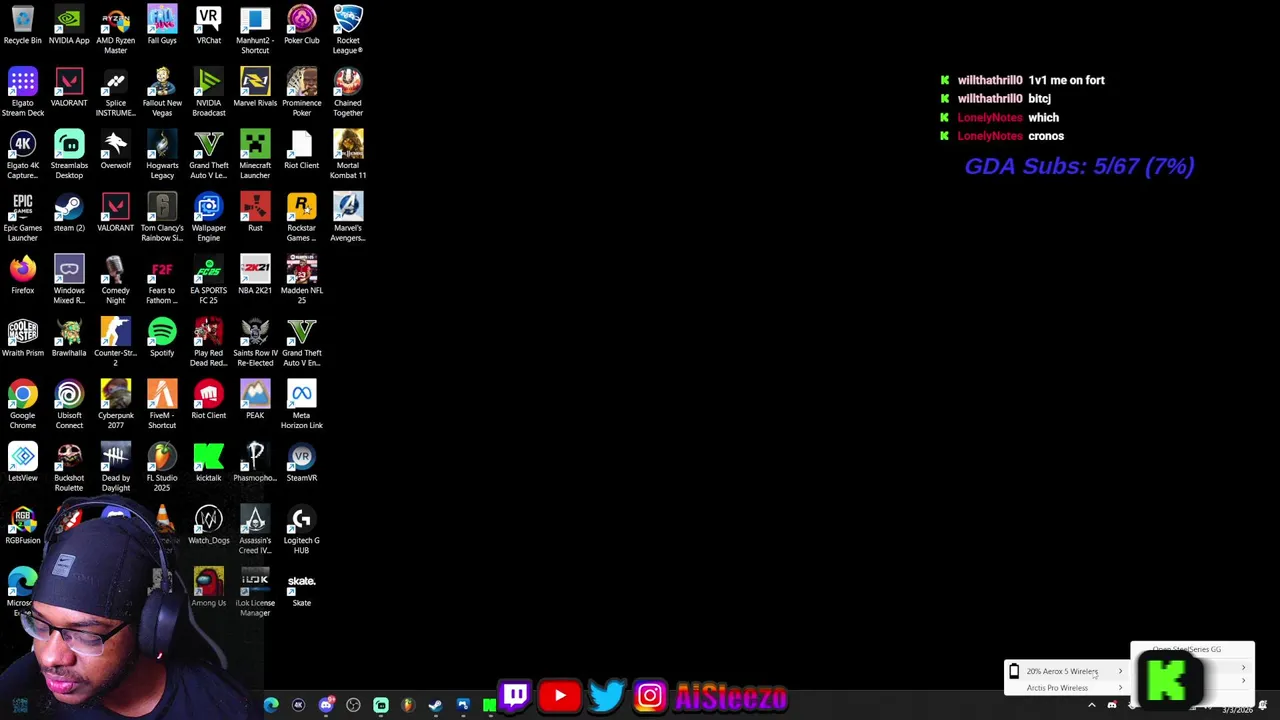
Task: Select the Rocket League desktop icon
Action: click(x=348, y=30)
